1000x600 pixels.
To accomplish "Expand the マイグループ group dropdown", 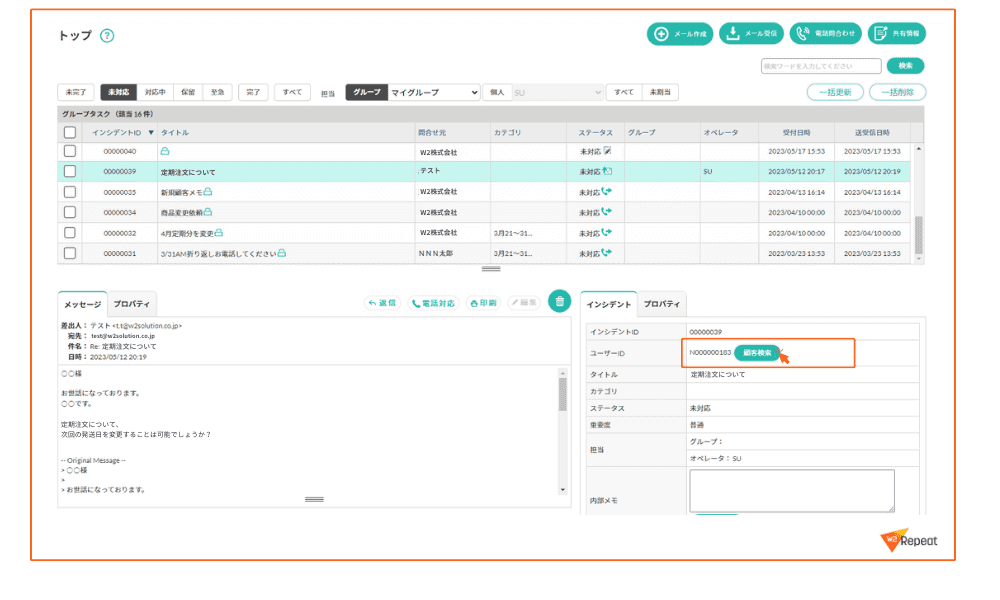I will click(434, 92).
